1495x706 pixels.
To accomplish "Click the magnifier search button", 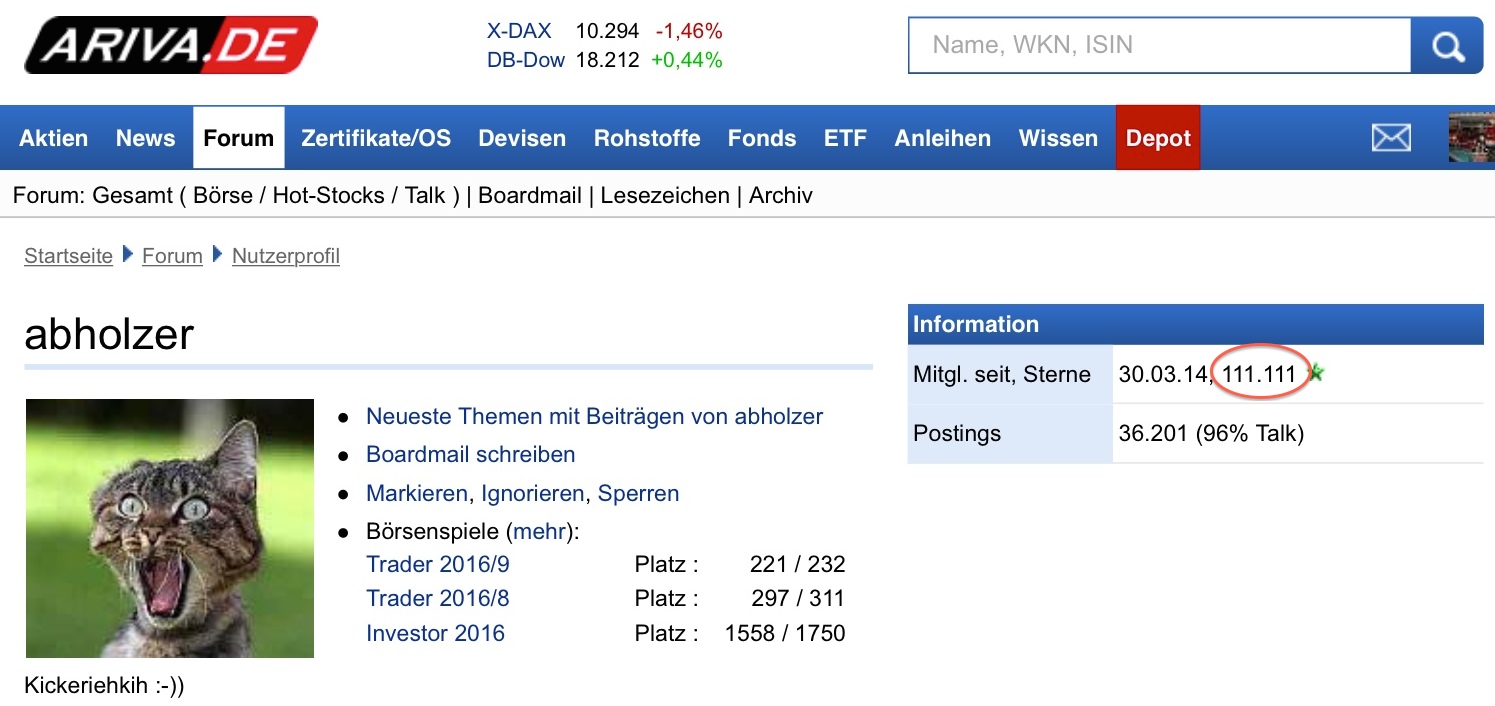I will click(1447, 45).
